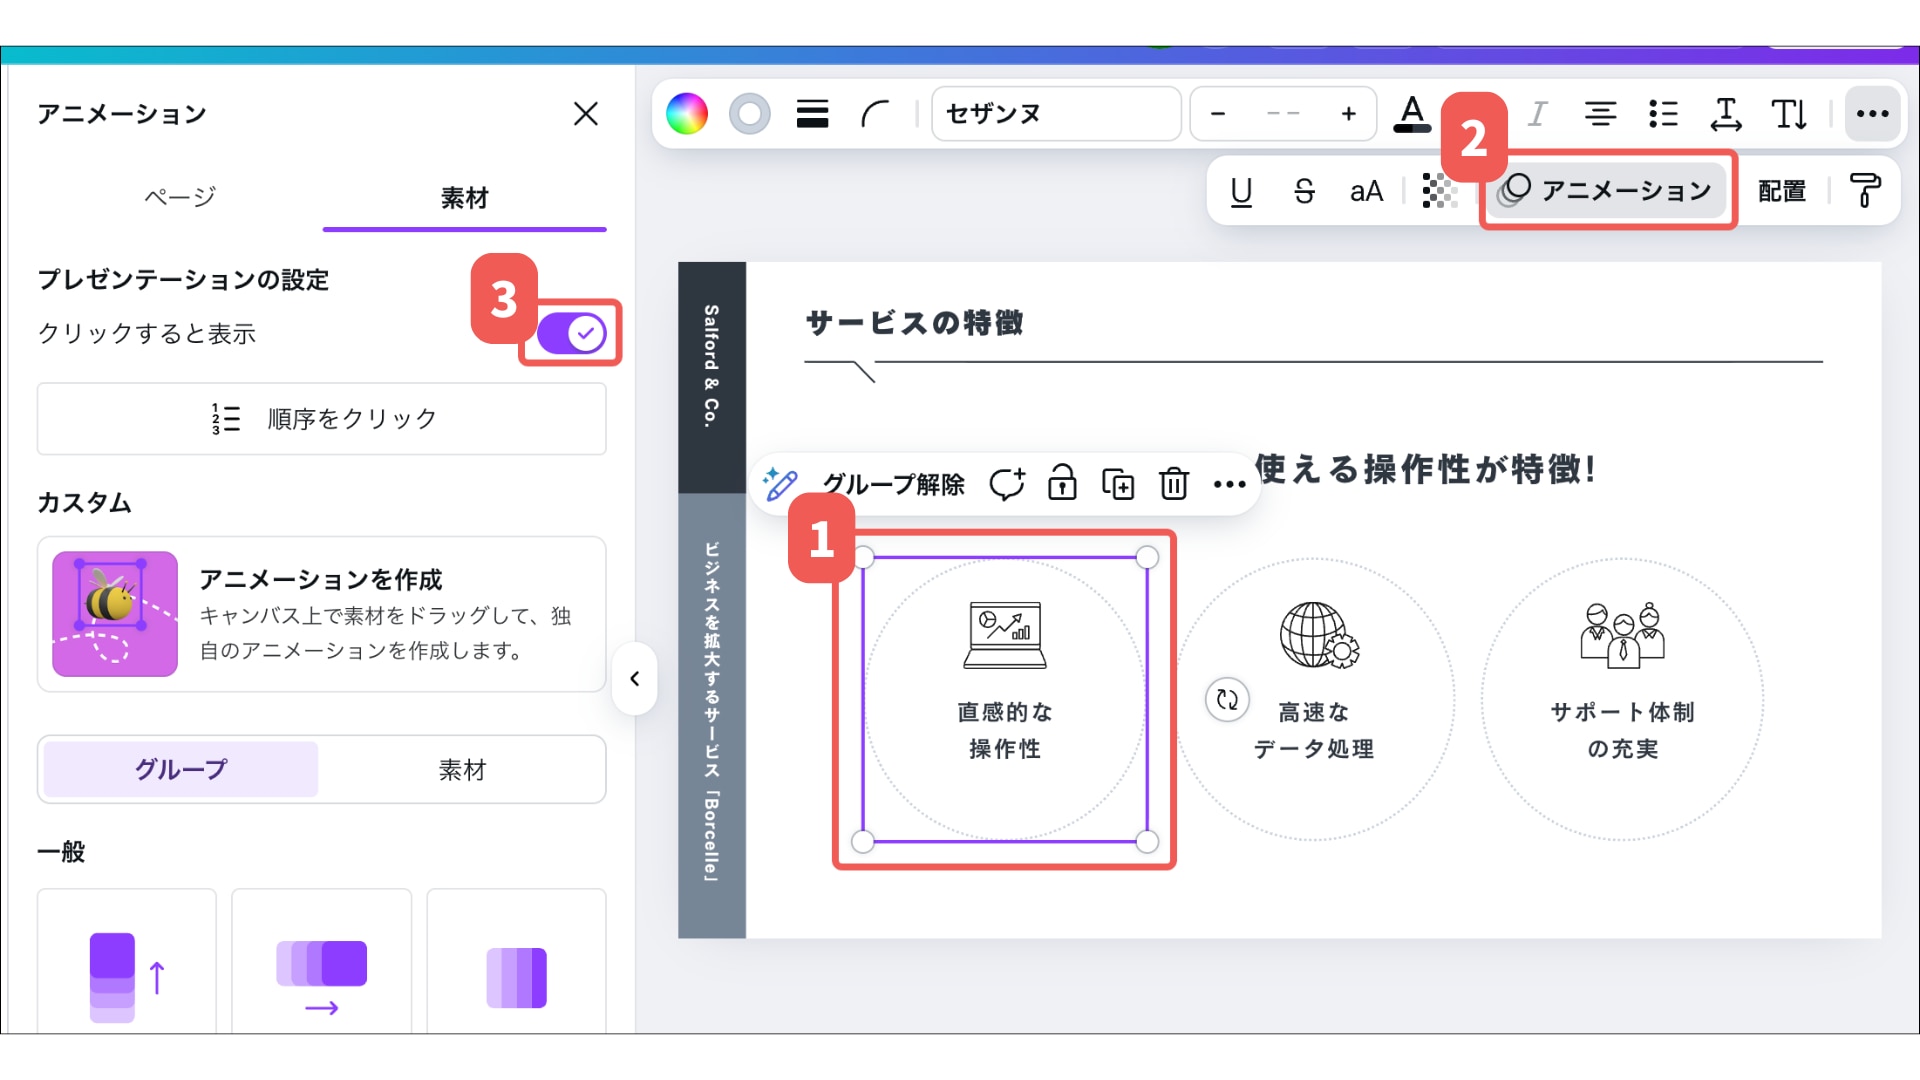This screenshot has height=1080, width=1920.
Task: Toggle the クリックすると表示 switch
Action: 571,333
